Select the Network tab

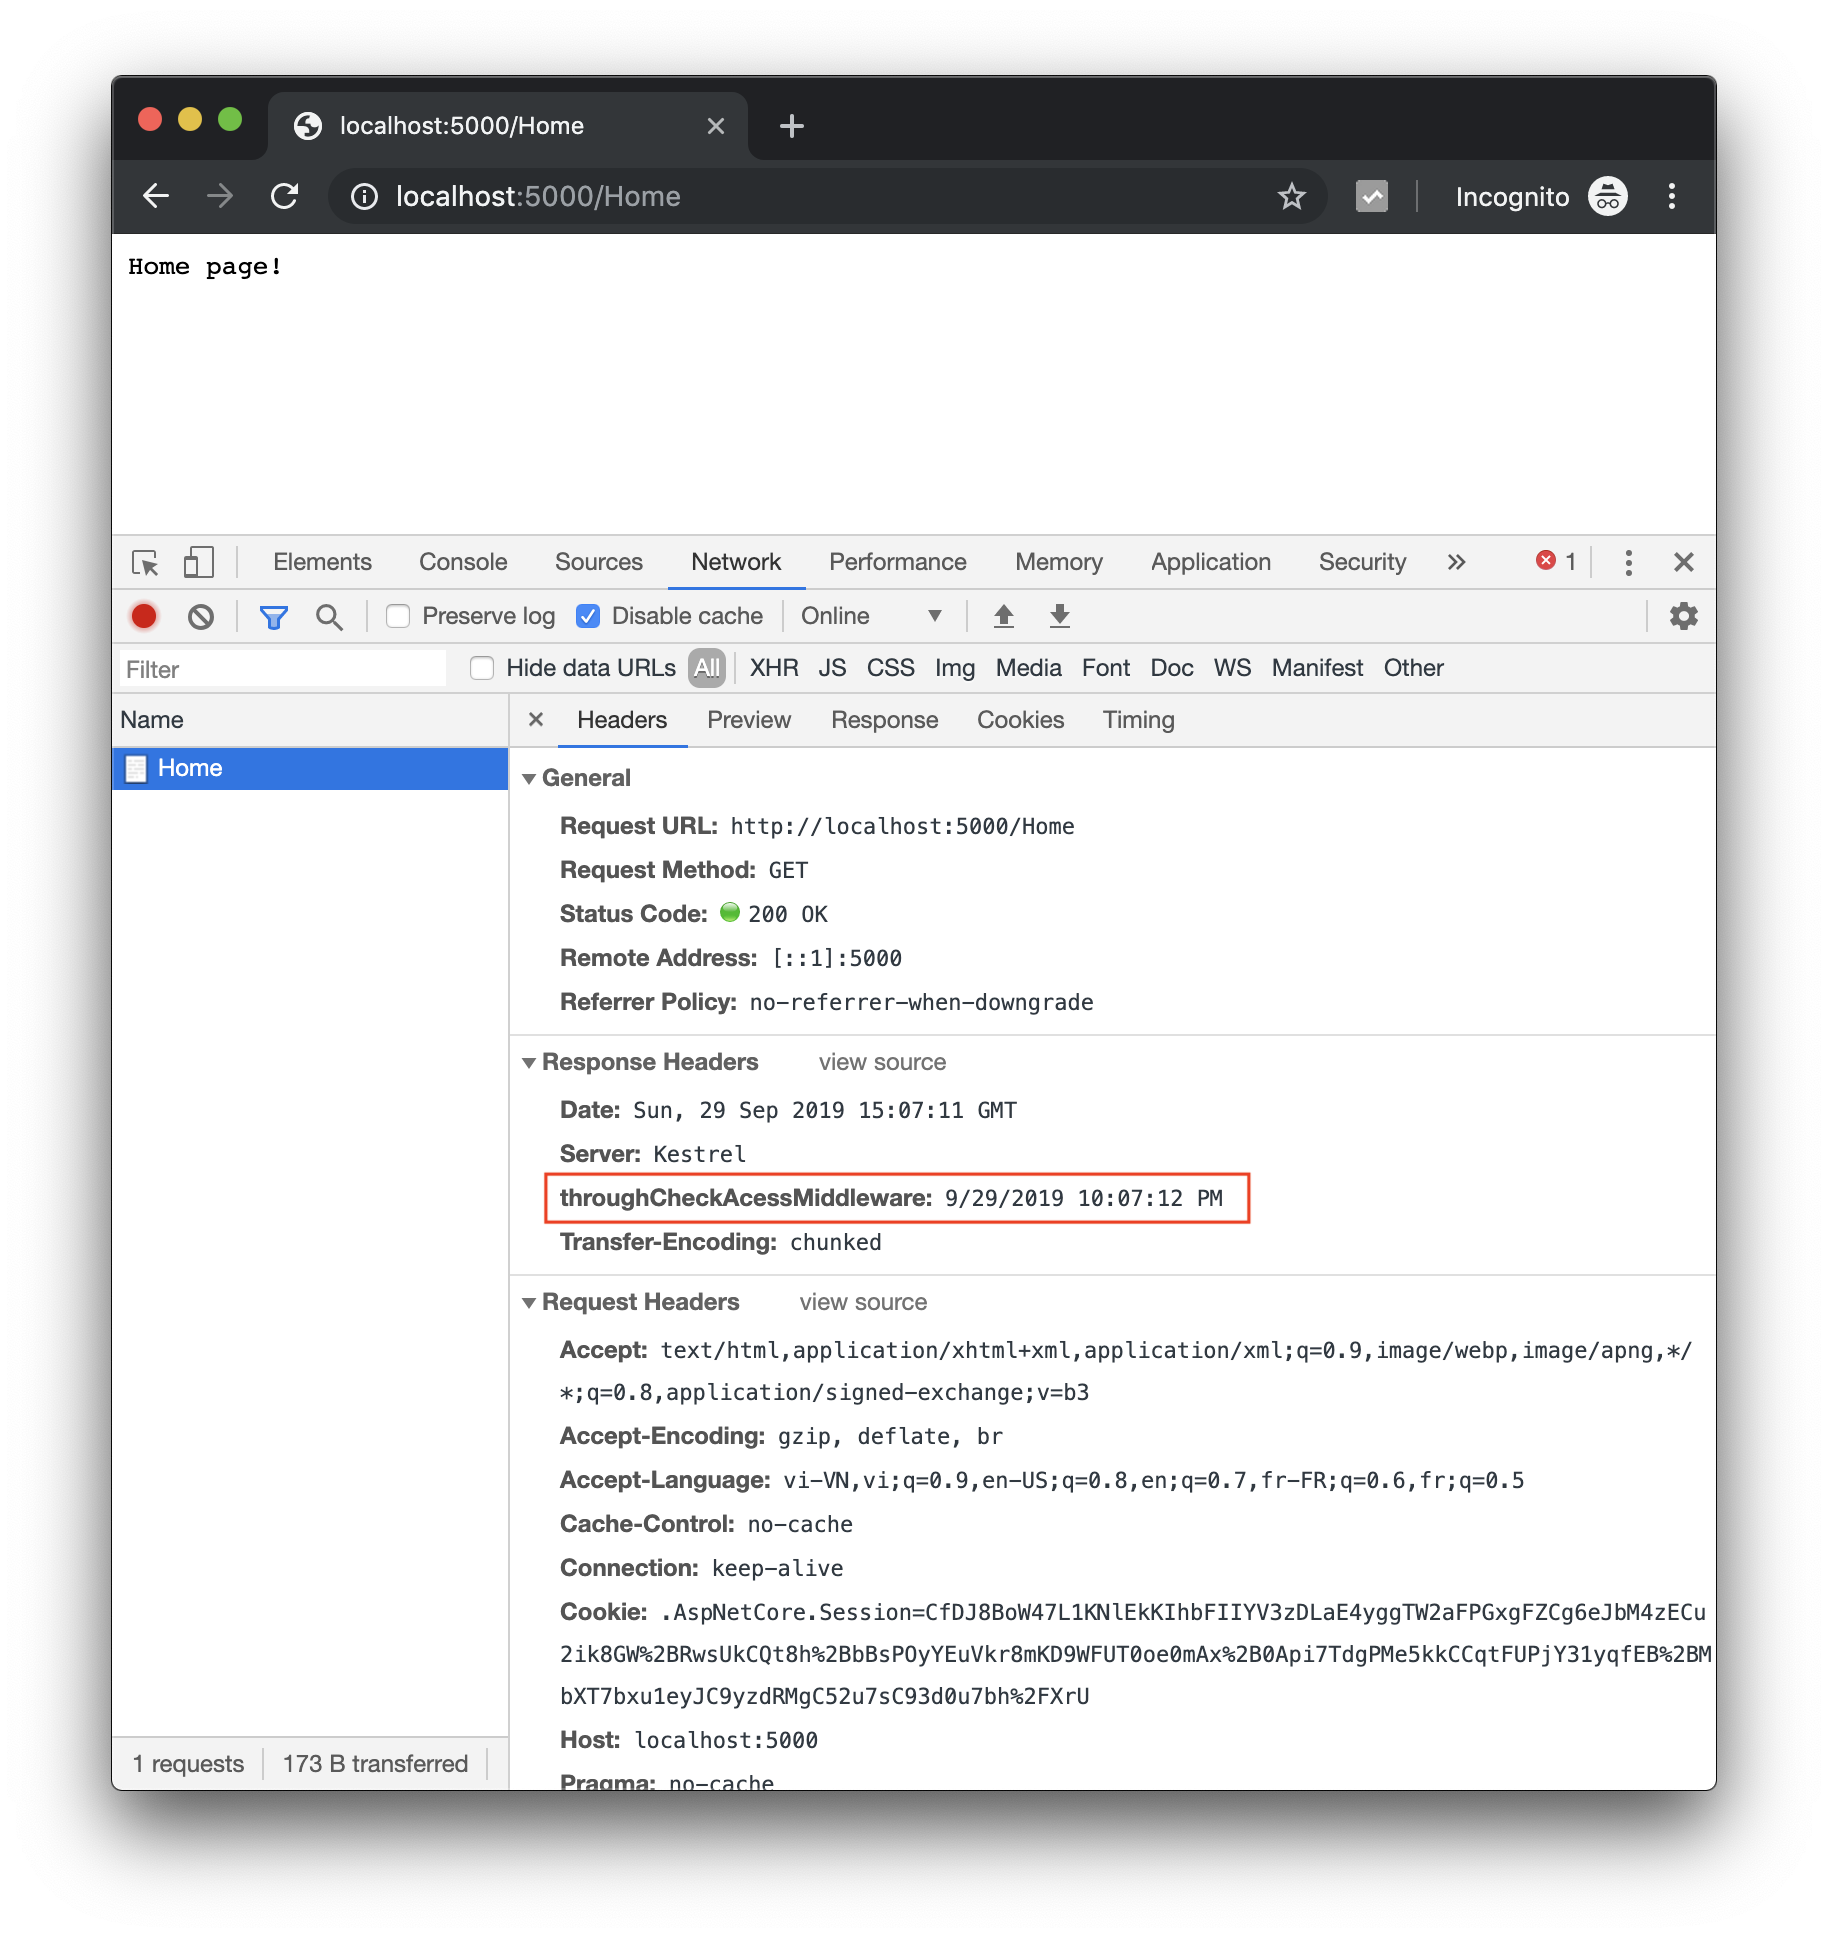(736, 562)
